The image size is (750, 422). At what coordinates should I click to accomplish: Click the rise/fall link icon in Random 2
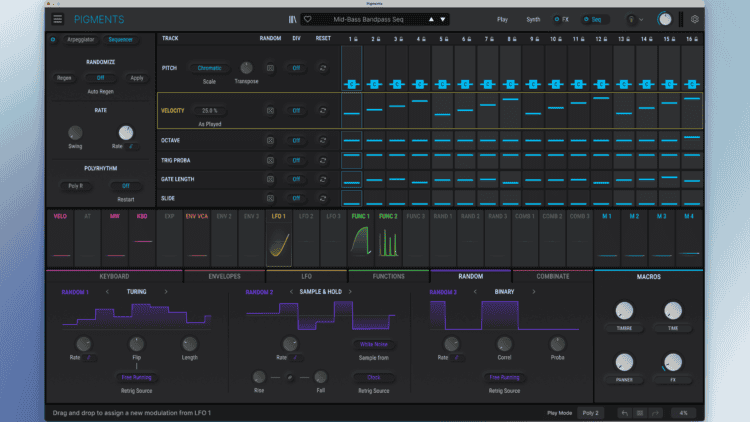tap(289, 378)
